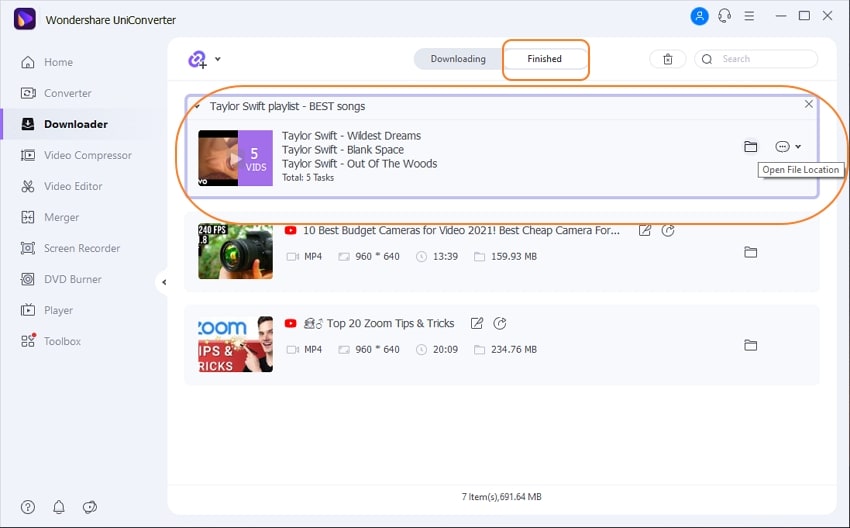The height and width of the screenshot is (528, 850).
Task: Open the Player section
Action: coord(47,310)
